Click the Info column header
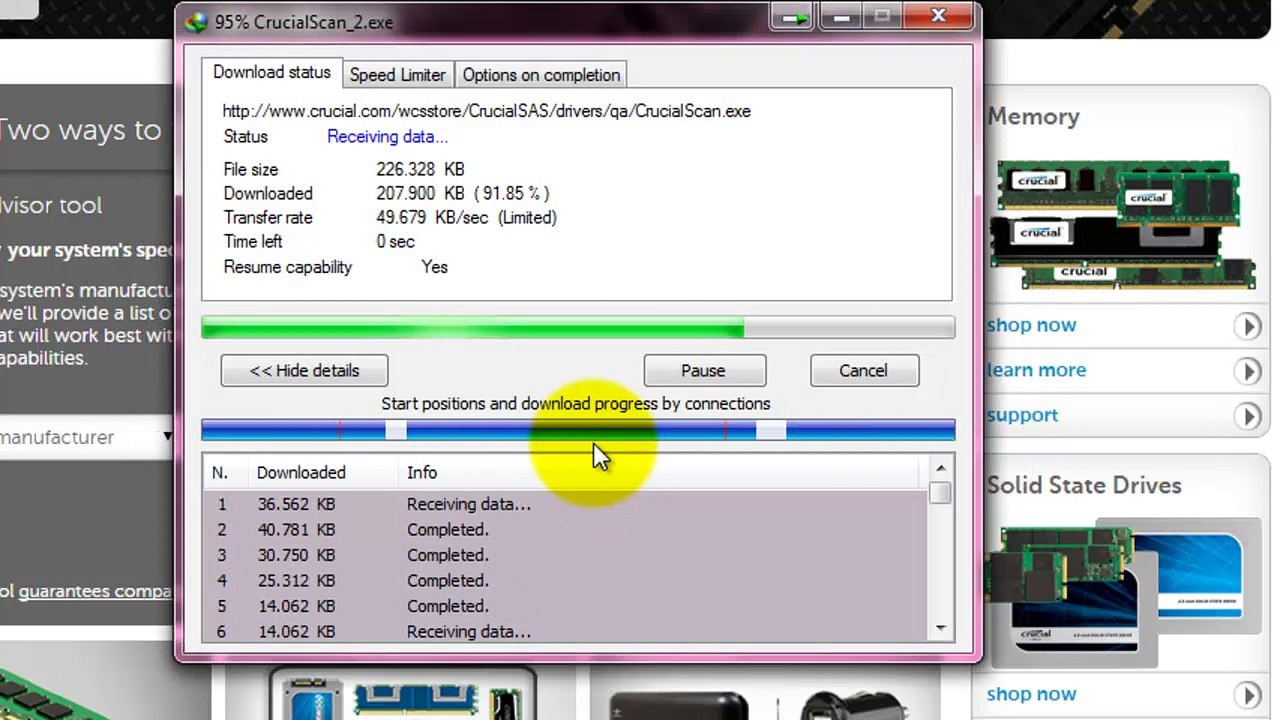This screenshot has width=1280, height=720. click(x=422, y=472)
